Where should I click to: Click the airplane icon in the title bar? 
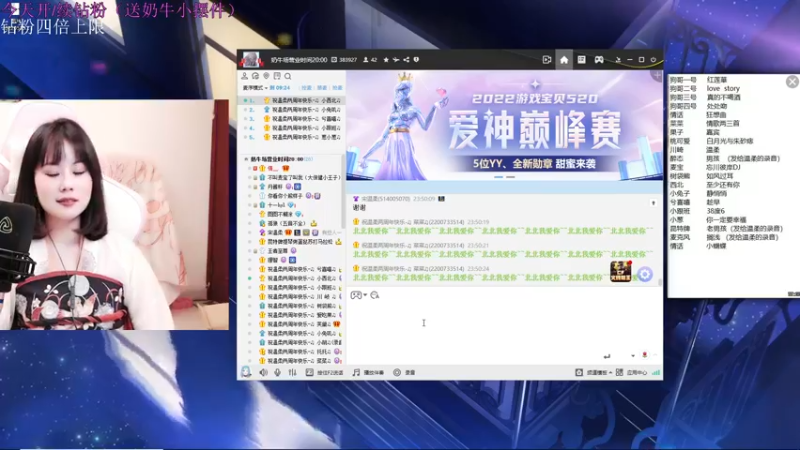(x=396, y=60)
